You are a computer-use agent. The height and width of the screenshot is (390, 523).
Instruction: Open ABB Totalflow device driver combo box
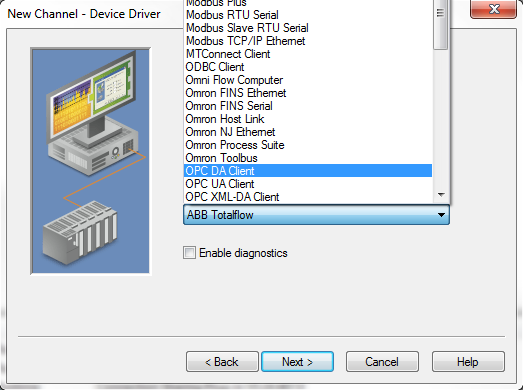pos(316,215)
